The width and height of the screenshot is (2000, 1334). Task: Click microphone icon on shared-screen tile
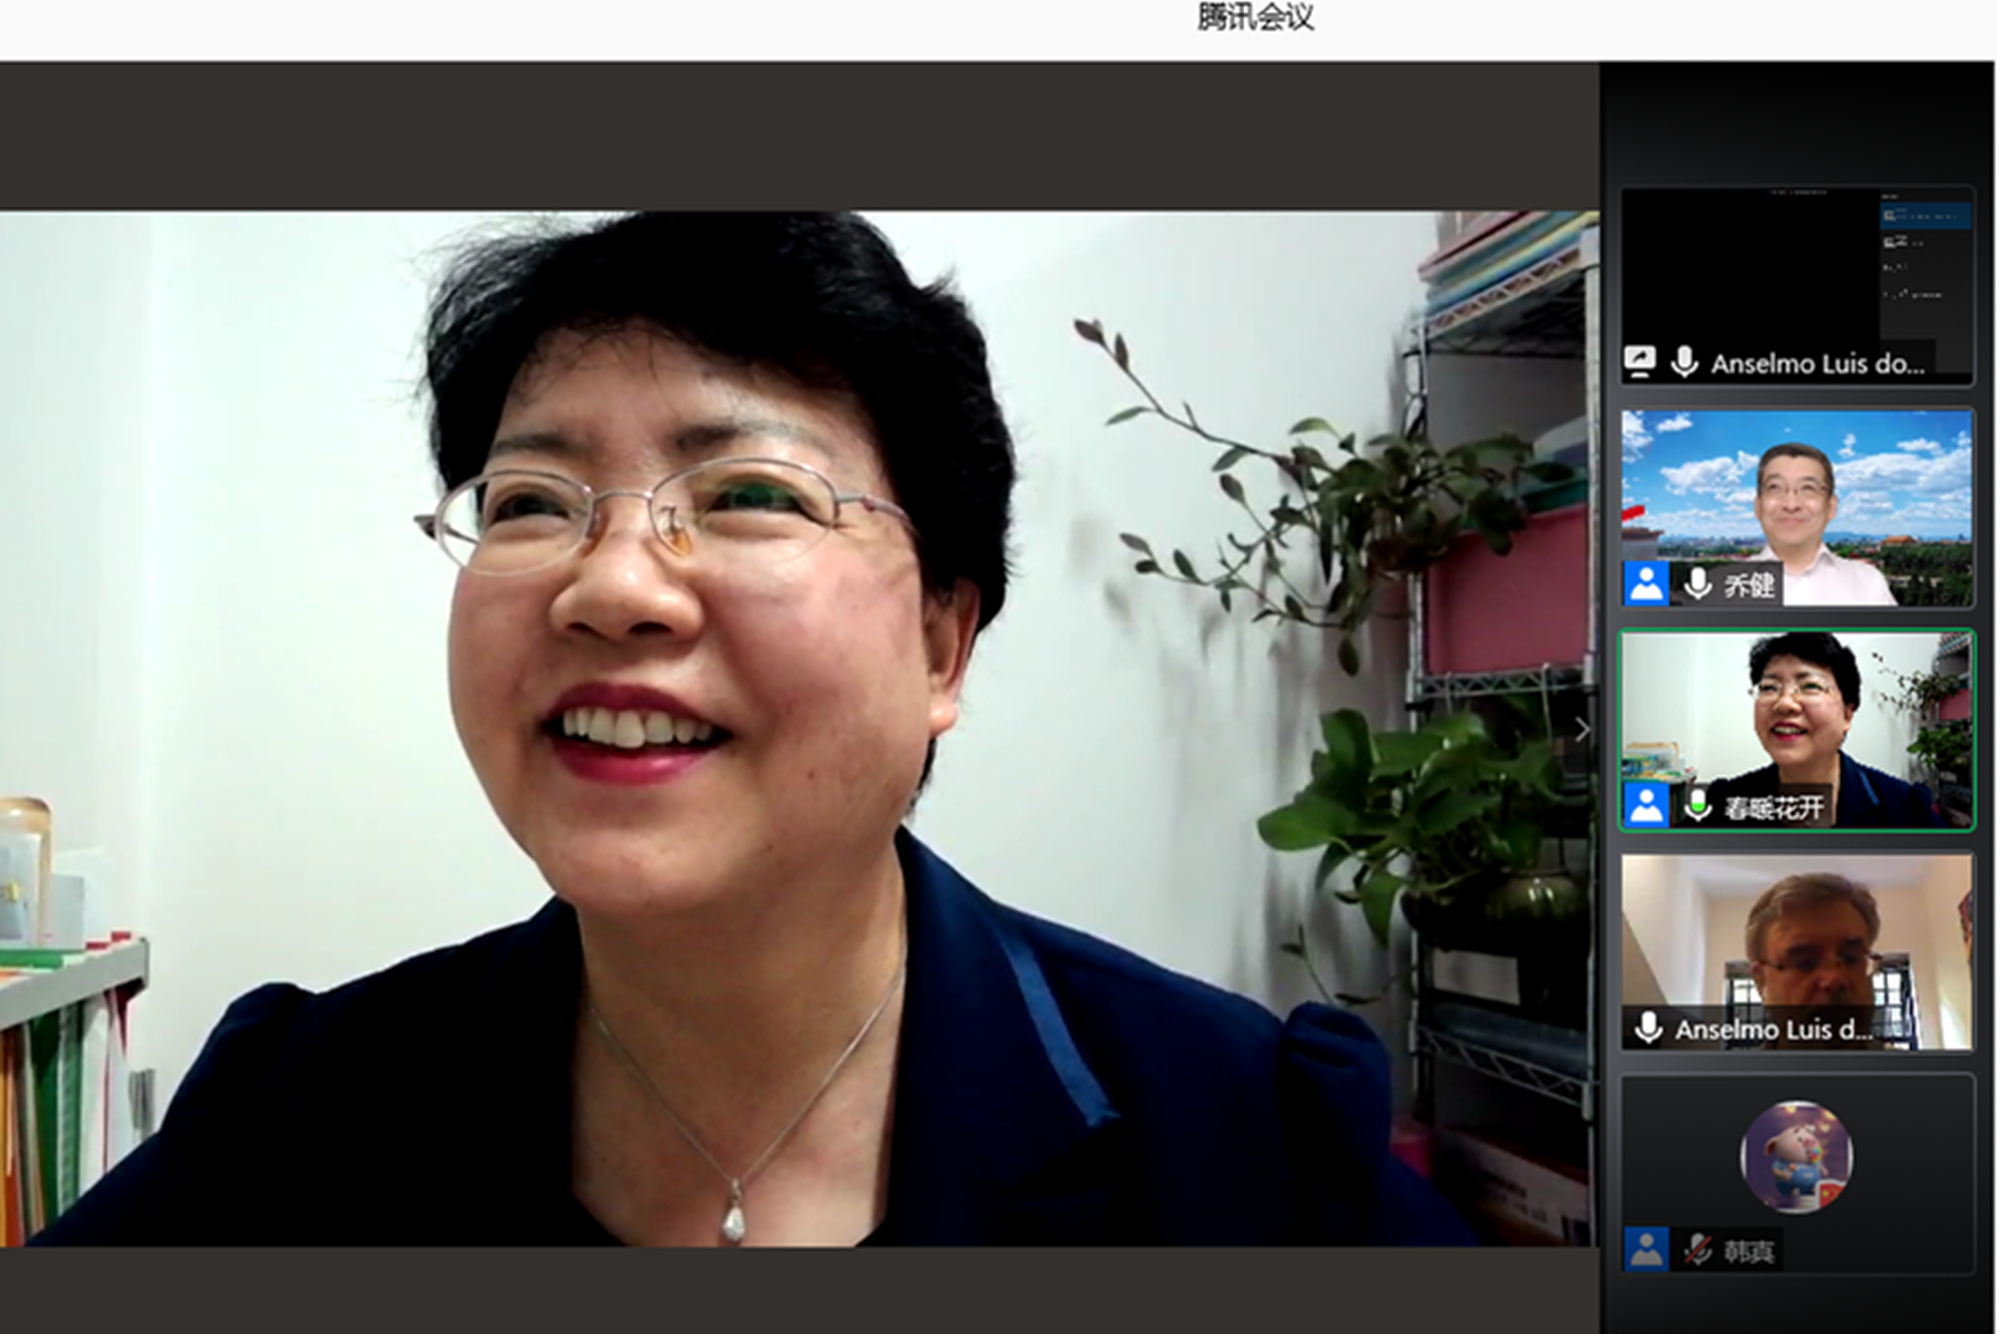coord(1685,362)
